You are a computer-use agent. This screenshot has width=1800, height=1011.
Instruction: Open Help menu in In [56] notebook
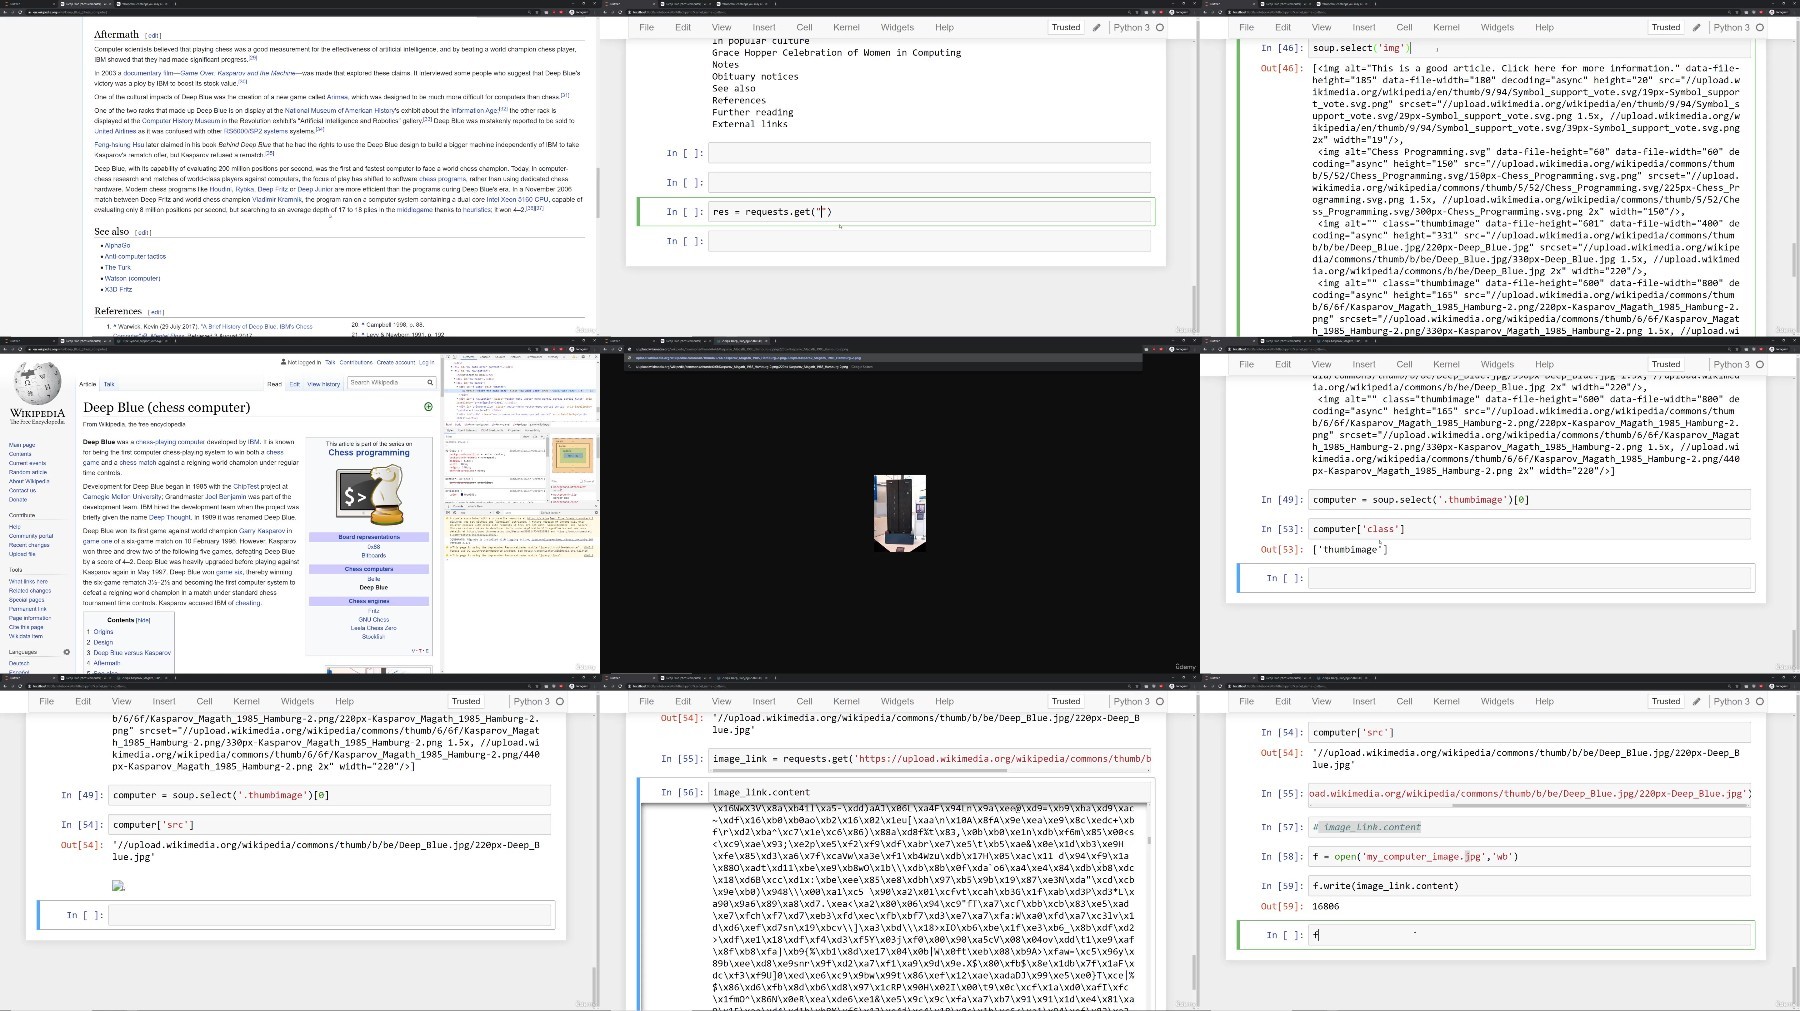point(944,702)
